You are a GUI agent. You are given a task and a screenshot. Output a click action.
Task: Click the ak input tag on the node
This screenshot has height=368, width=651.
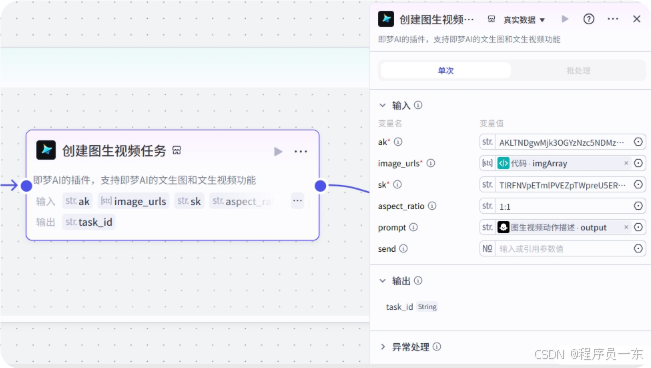78,201
